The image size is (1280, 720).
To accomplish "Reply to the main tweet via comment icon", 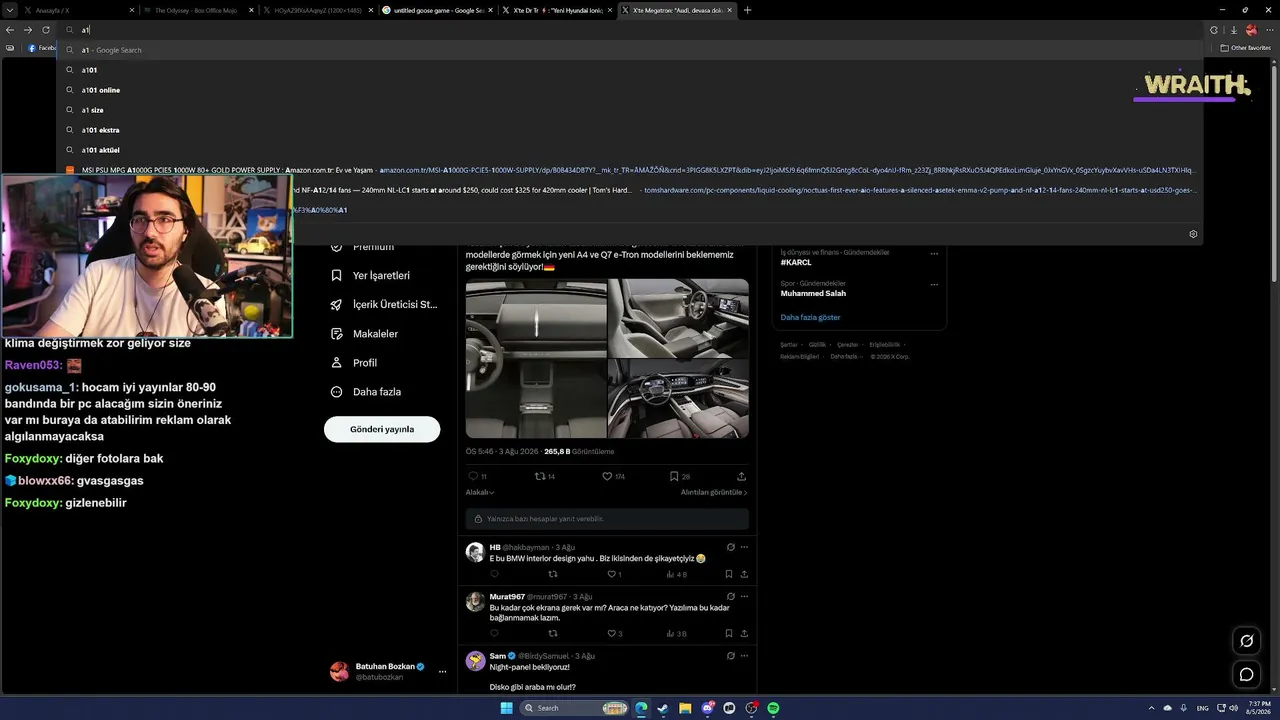I will pos(473,476).
